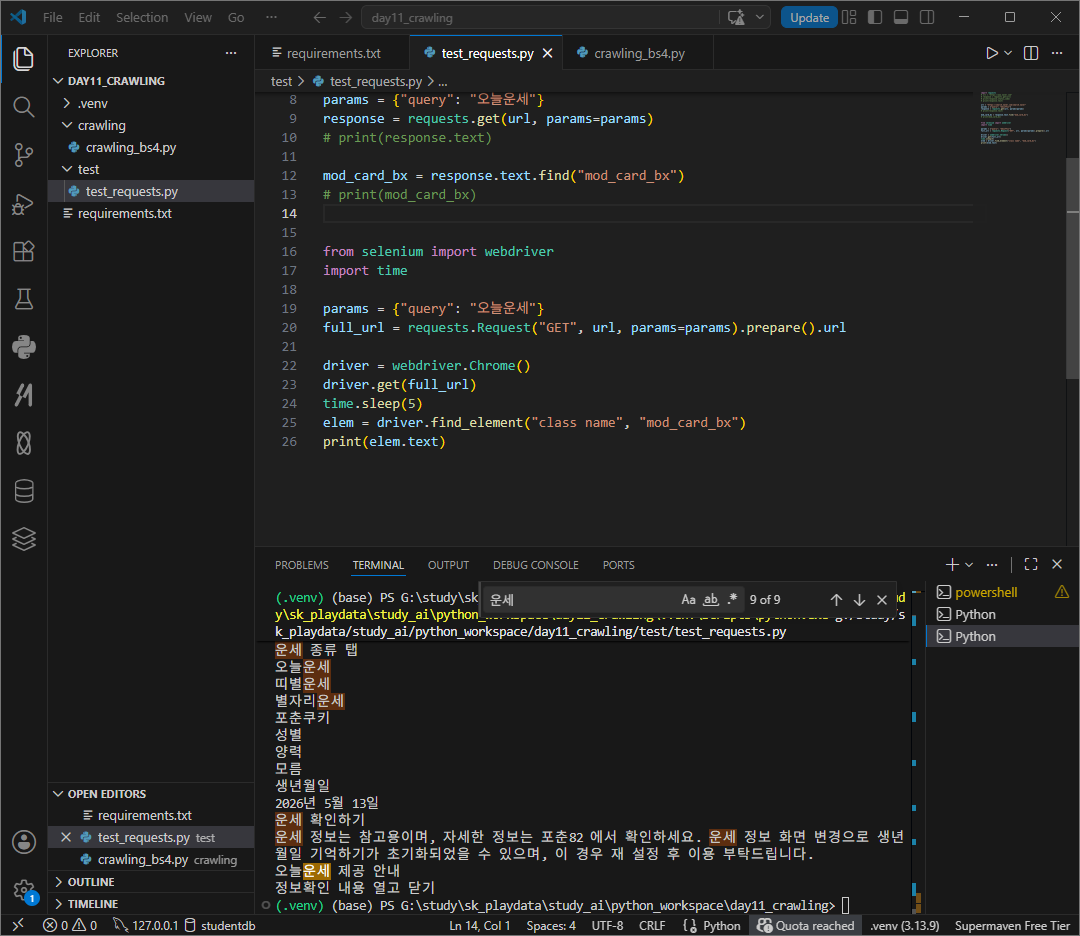Change the CRLF end of line setting

(652, 926)
